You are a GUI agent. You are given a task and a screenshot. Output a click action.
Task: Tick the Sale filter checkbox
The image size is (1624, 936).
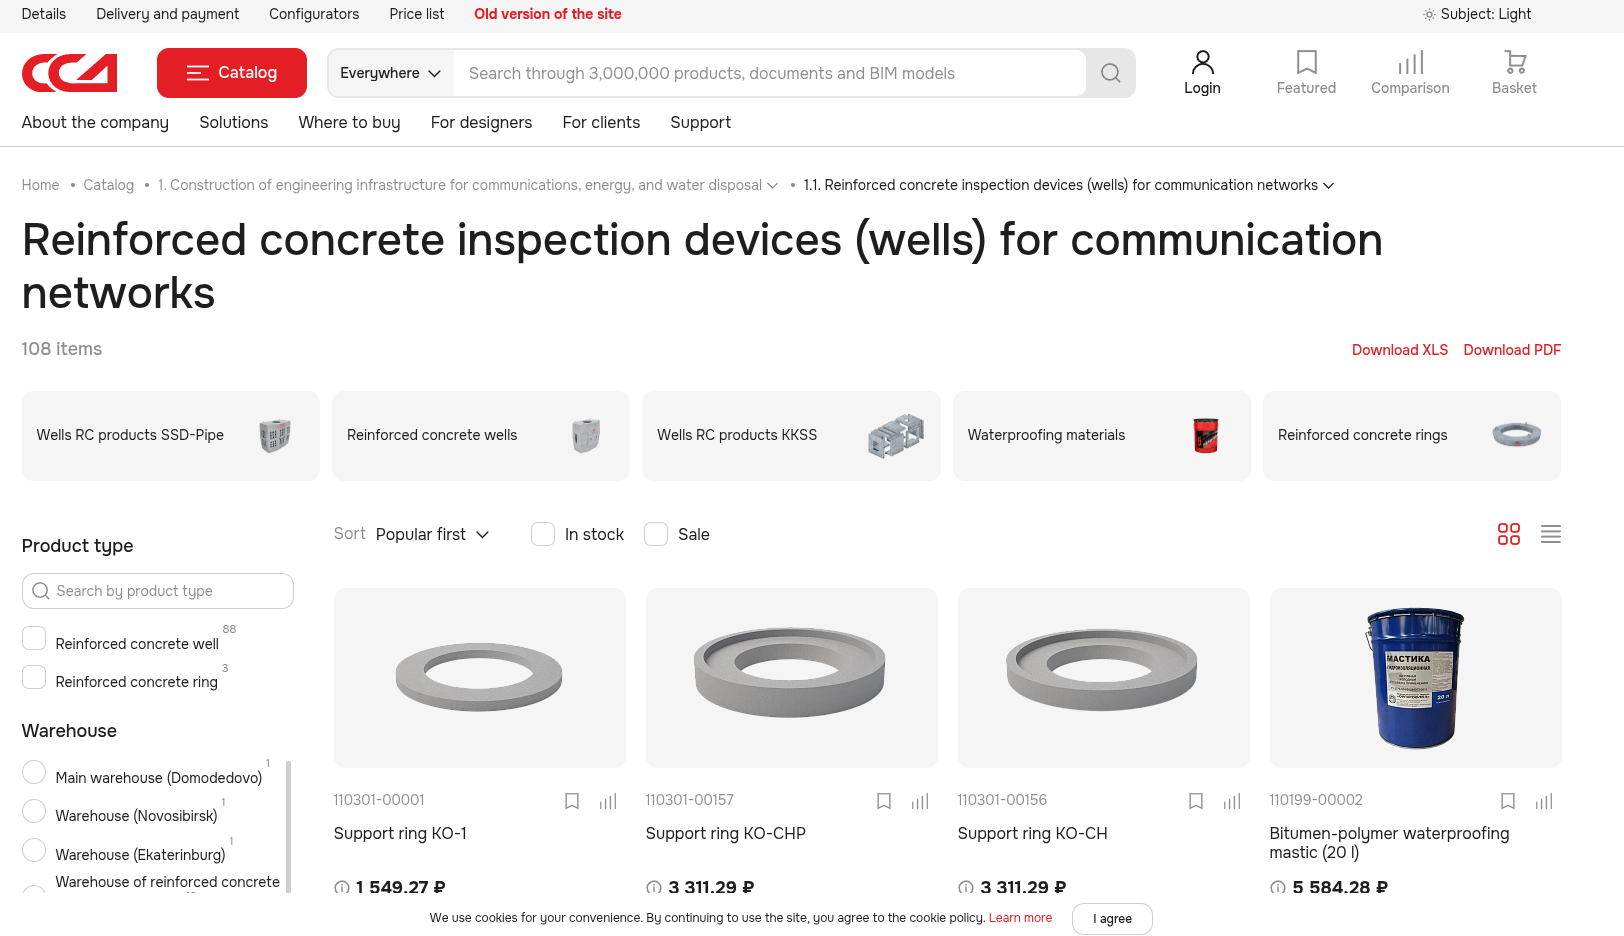[x=656, y=534]
